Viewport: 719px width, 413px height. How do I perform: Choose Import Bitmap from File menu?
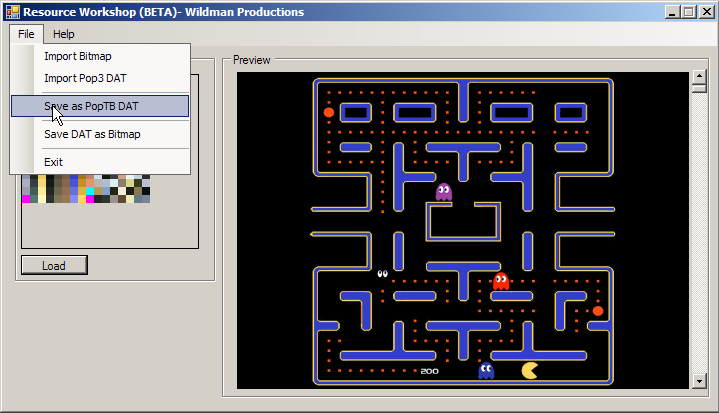coord(100,56)
